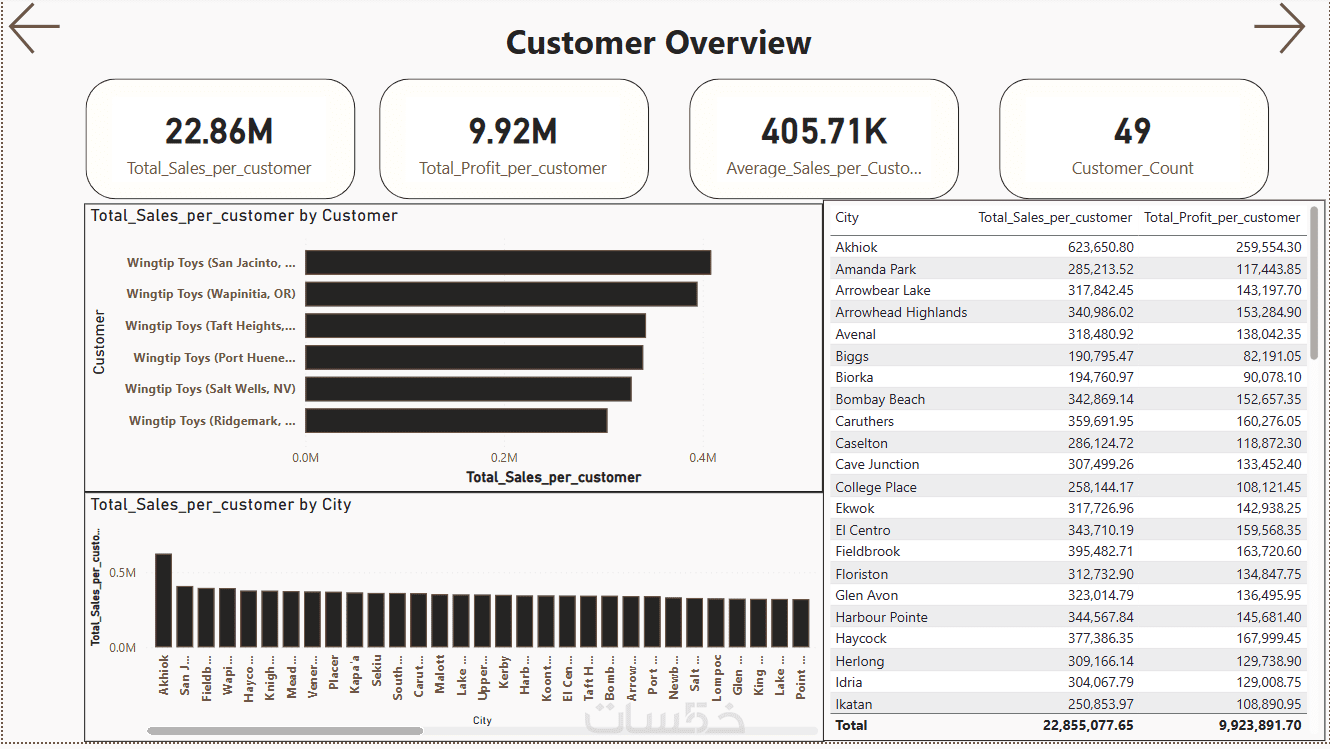Click the 'Customer Overview' page title

(659, 43)
